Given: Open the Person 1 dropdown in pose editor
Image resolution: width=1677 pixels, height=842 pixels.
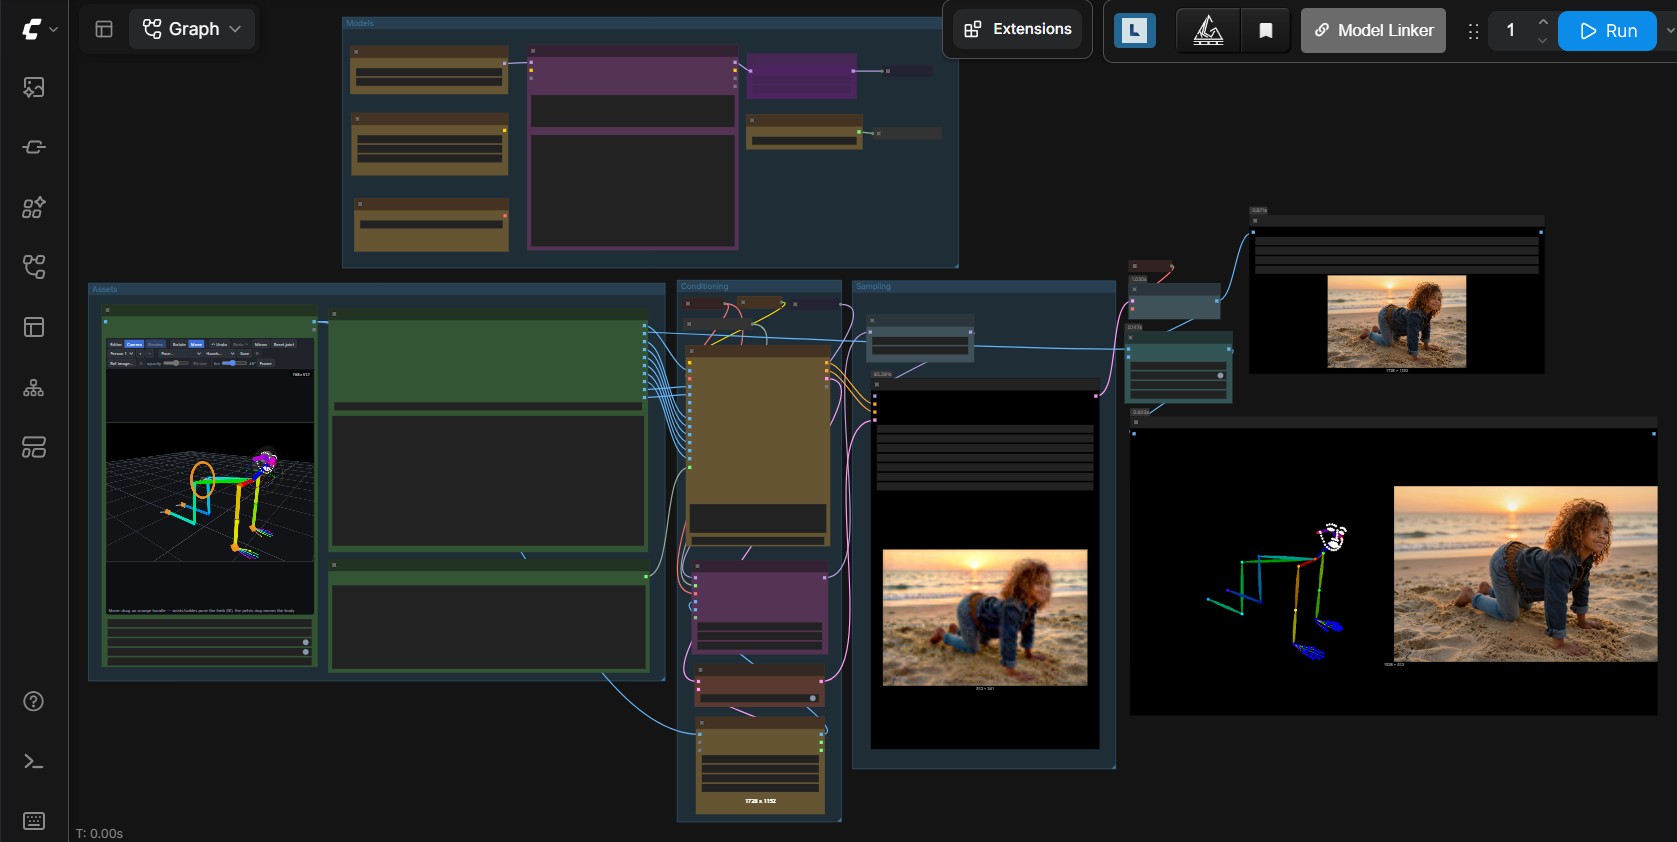Looking at the screenshot, I should pyautogui.click(x=122, y=353).
